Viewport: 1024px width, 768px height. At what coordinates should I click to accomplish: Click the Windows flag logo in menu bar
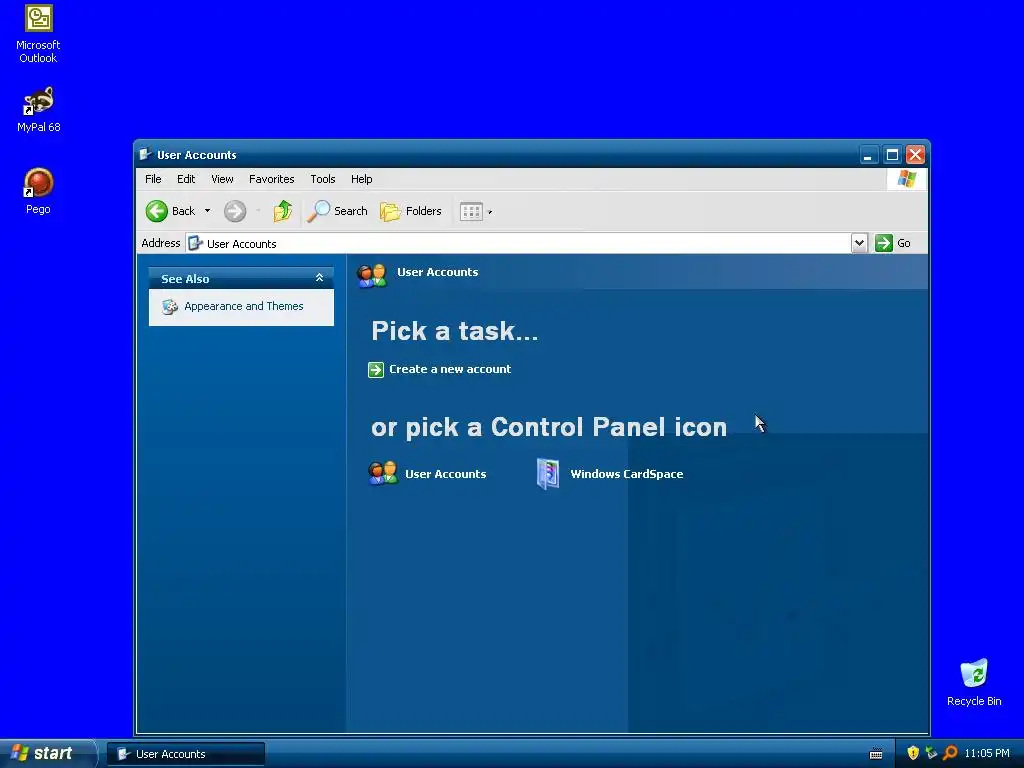click(906, 179)
